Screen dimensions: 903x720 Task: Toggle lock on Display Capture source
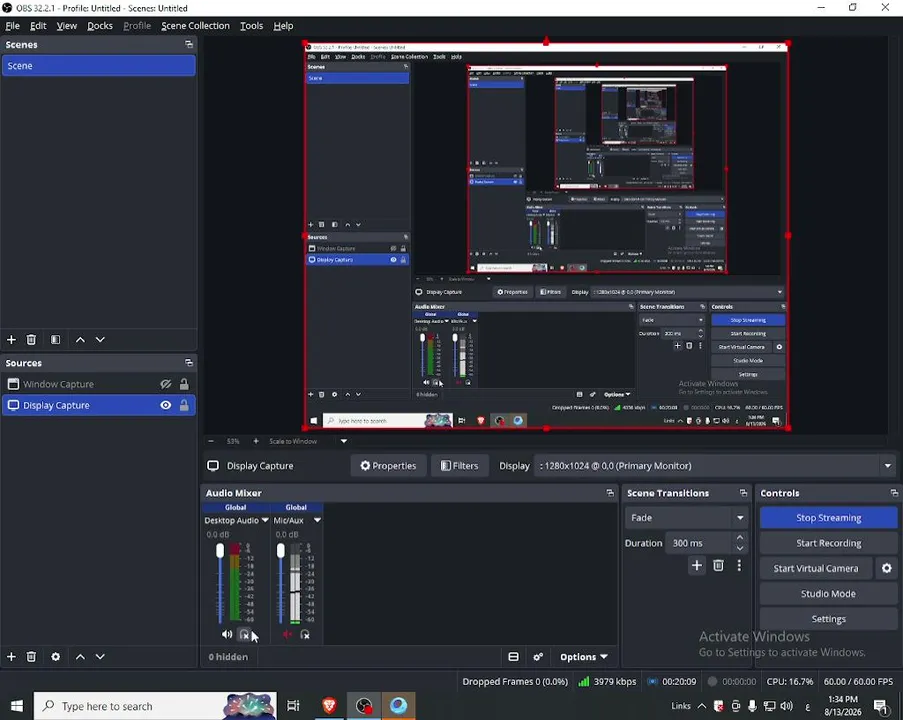(184, 406)
